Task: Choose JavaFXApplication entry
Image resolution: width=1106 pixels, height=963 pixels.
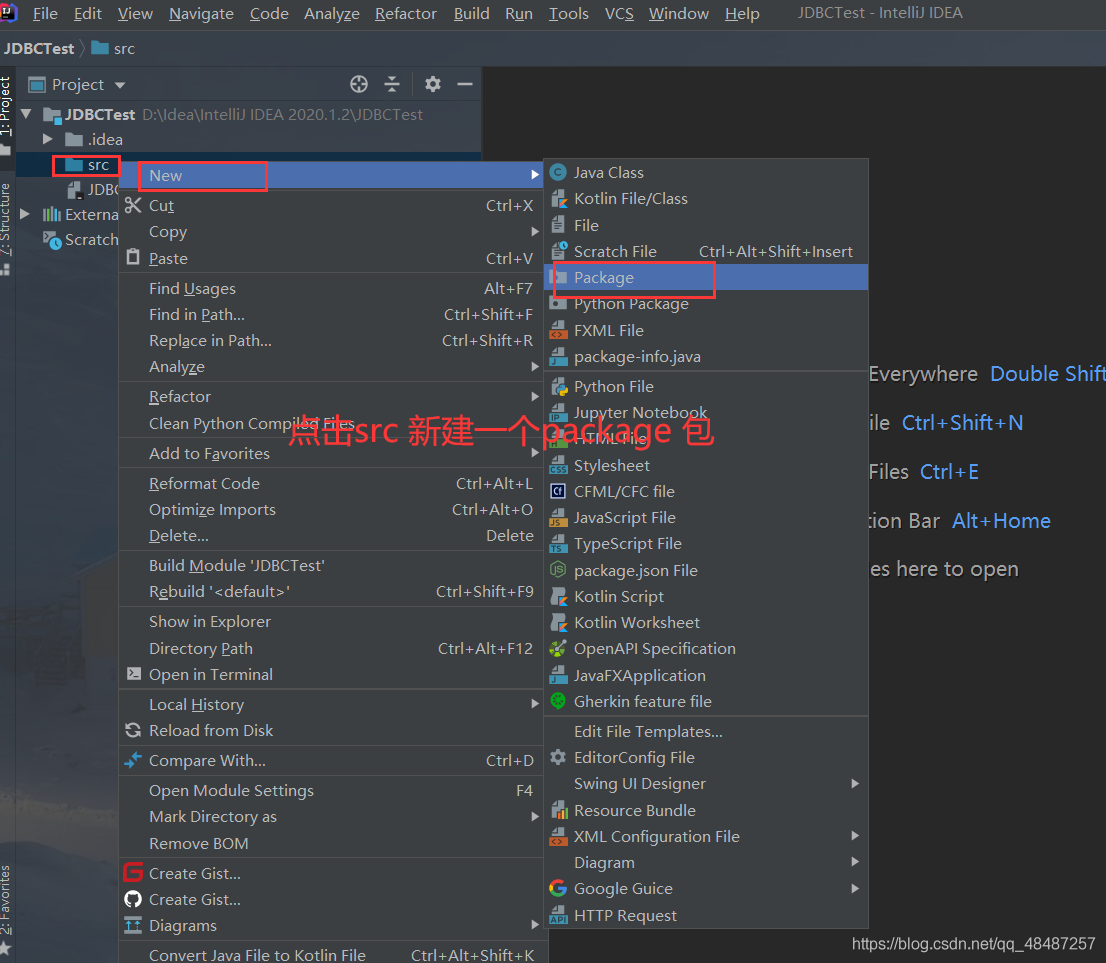Action: 706,675
